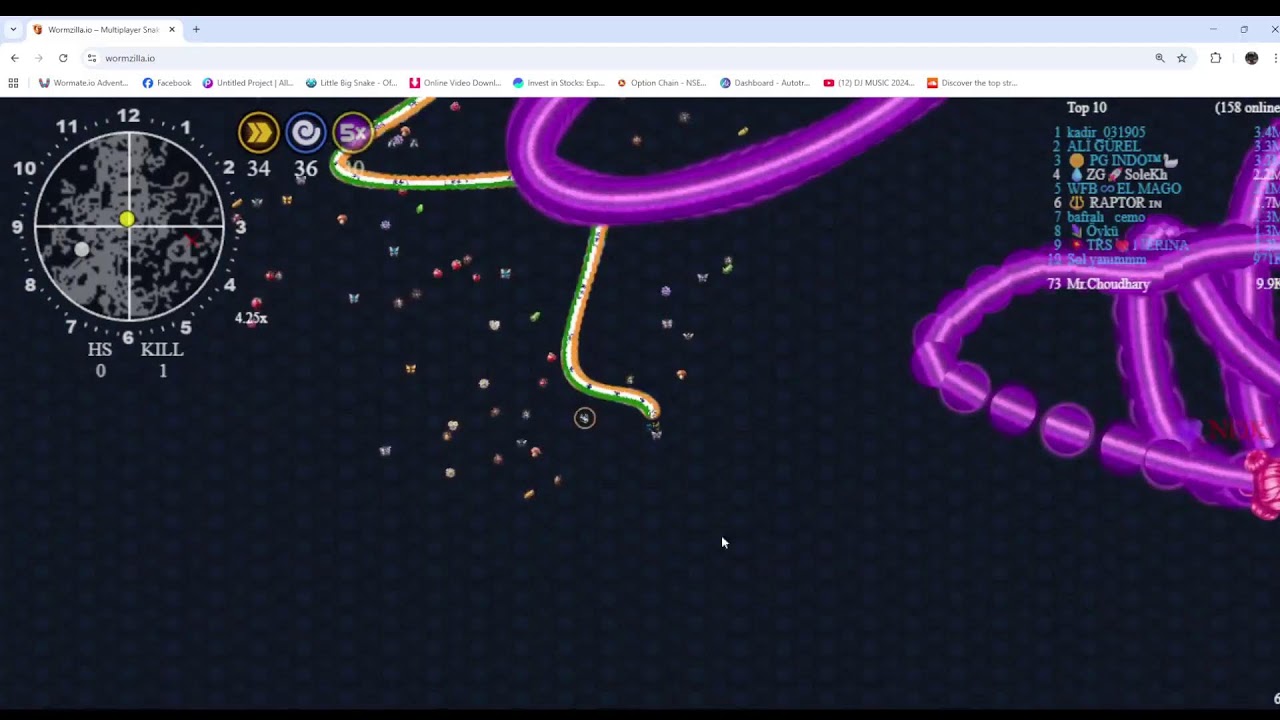1280x720 pixels.
Task: Bookmark this page with the star icon
Action: click(1182, 58)
